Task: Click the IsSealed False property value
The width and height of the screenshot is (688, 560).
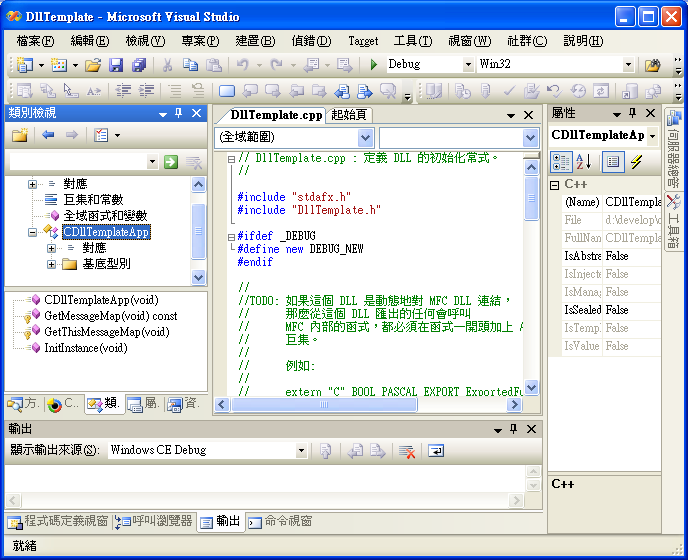Action: coord(632,310)
